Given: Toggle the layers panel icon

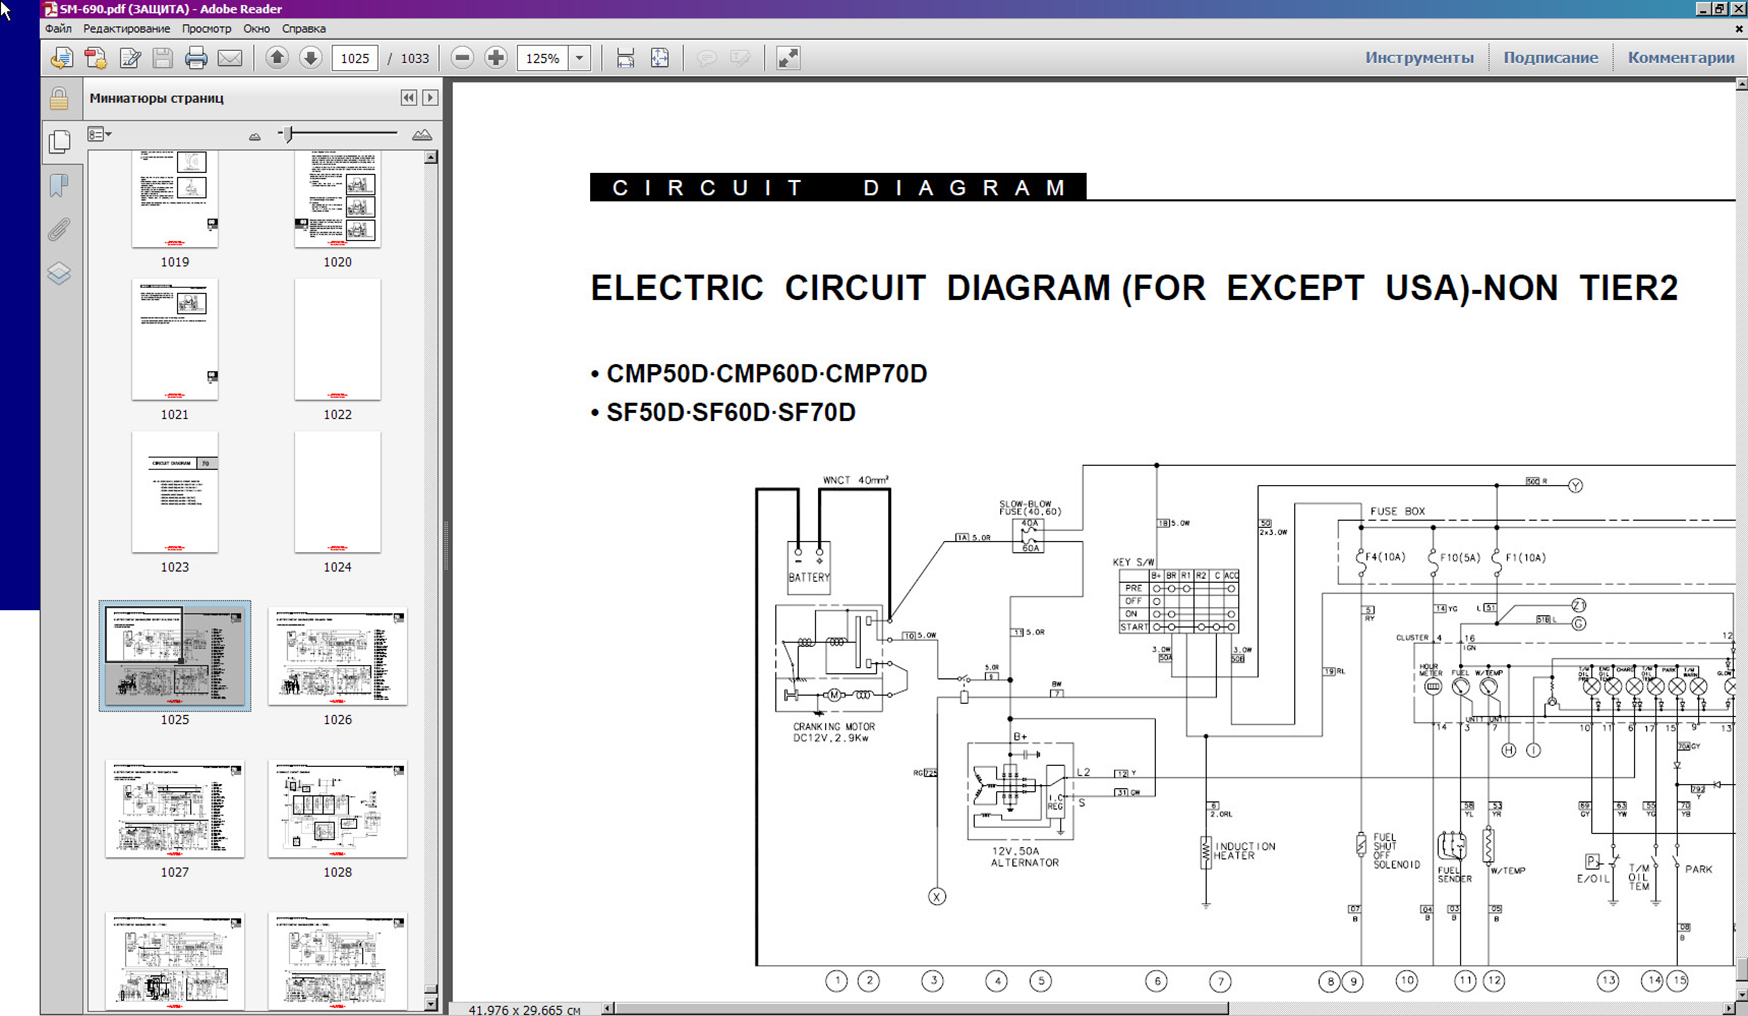Looking at the screenshot, I should pyautogui.click(x=59, y=273).
